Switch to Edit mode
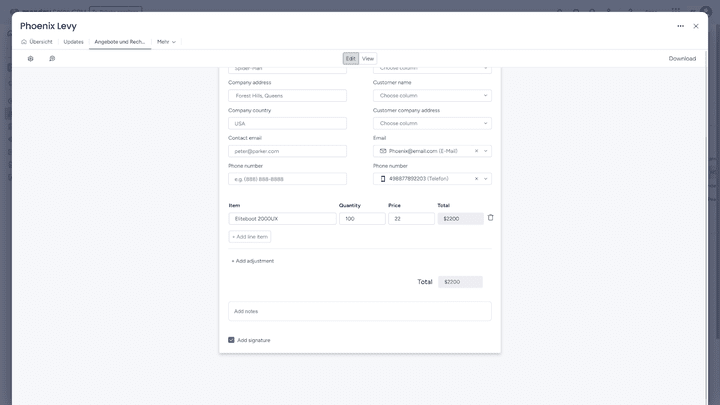Viewport: 720px width, 405px height. (x=350, y=59)
